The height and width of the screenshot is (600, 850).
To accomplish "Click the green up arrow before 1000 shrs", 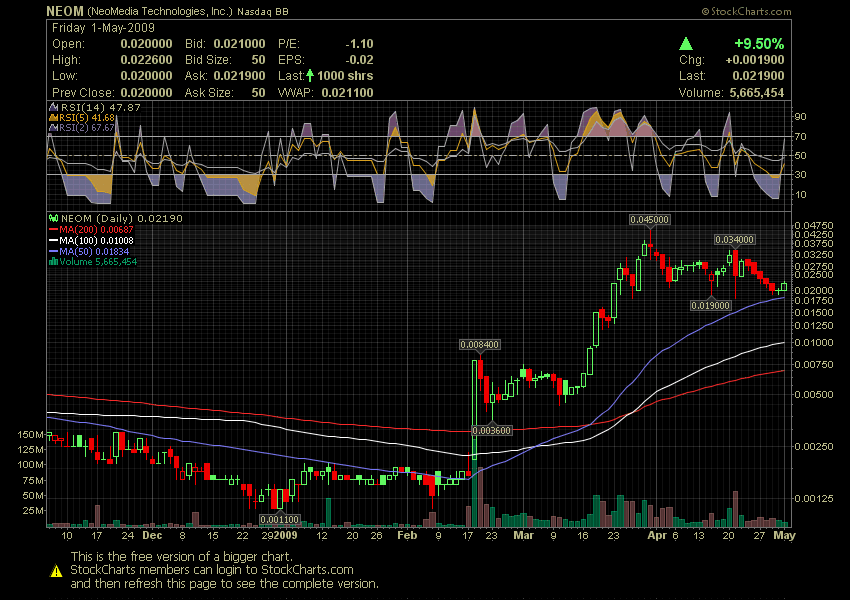I will pos(310,75).
